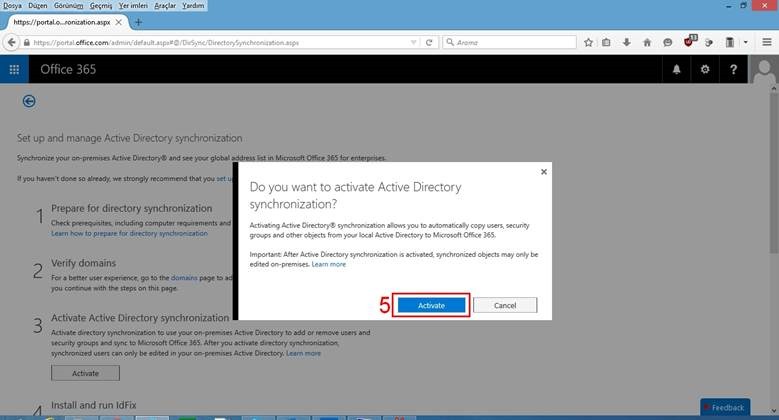Bookmark this page with the star icon

(x=588, y=43)
